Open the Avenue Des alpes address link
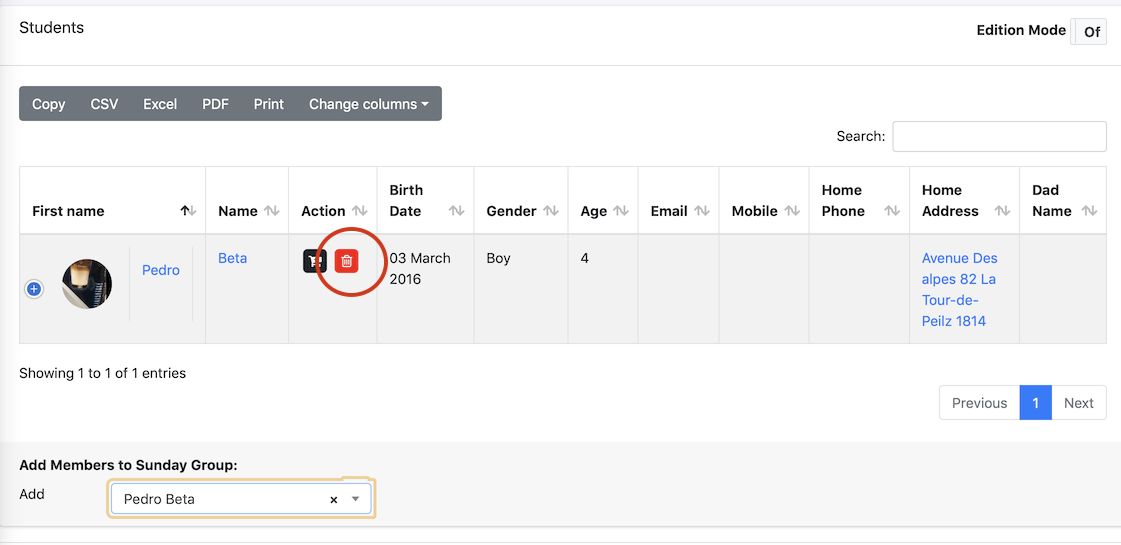Viewport: 1121px width, 545px height. pos(959,290)
